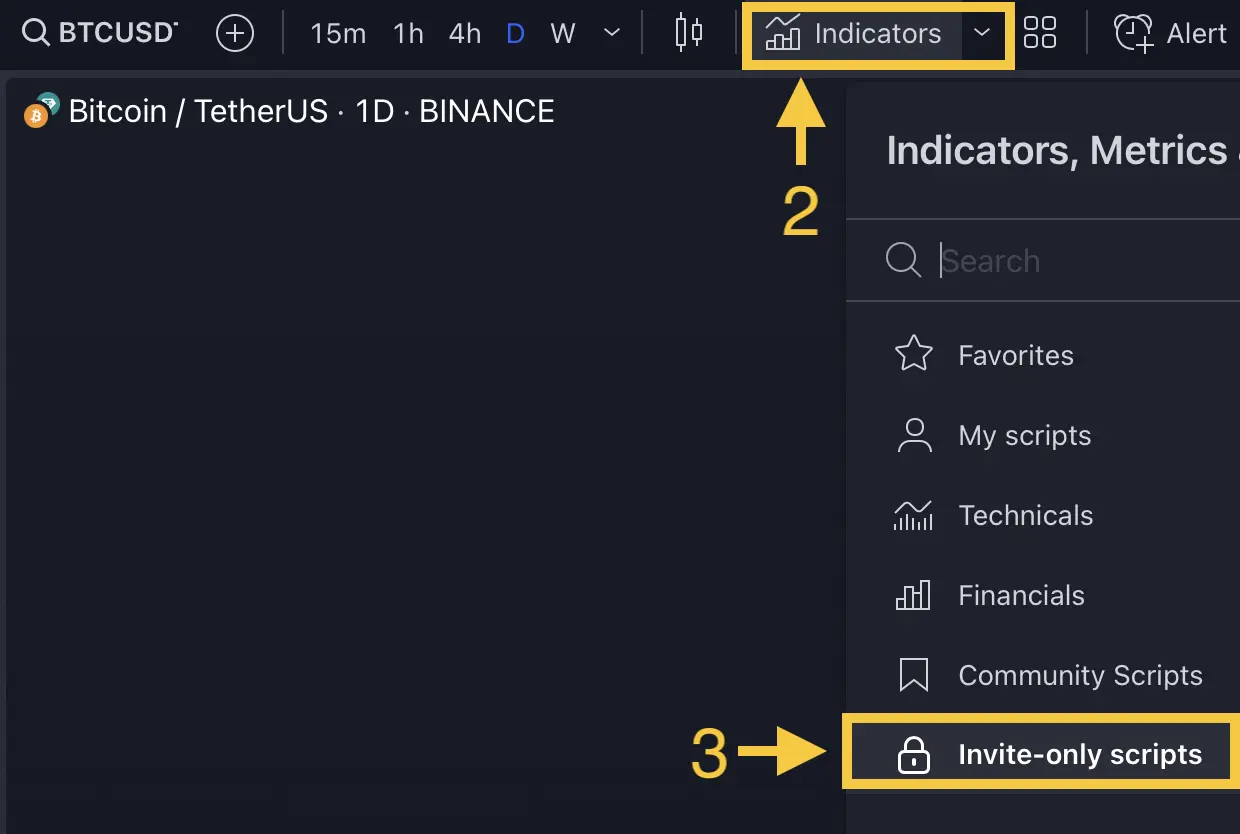Image resolution: width=1240 pixels, height=834 pixels.
Task: Click the Bitcoin coin logo icon
Action: pyautogui.click(x=38, y=111)
